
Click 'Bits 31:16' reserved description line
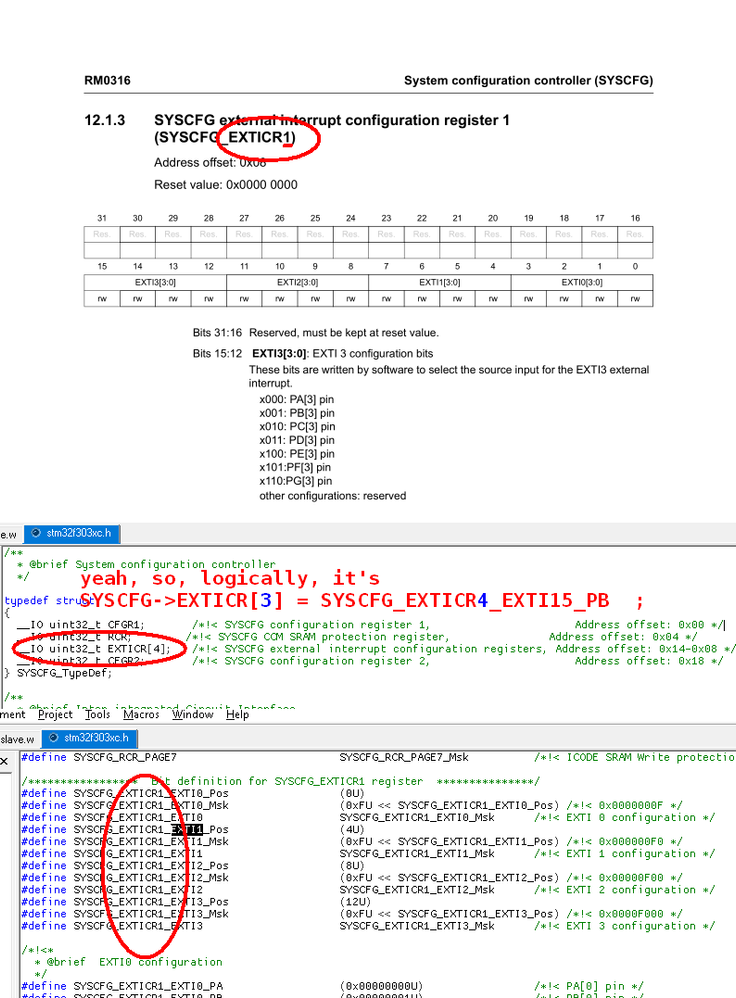316,333
